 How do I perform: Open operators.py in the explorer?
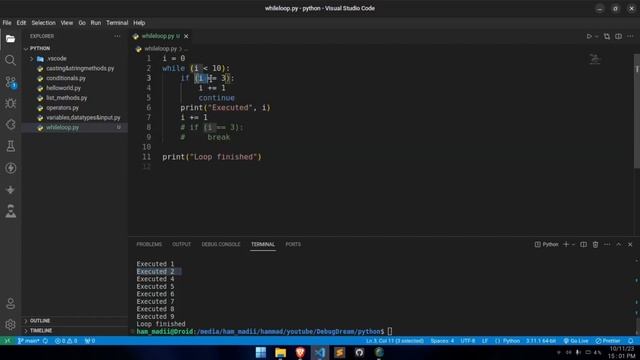click(x=75, y=108)
